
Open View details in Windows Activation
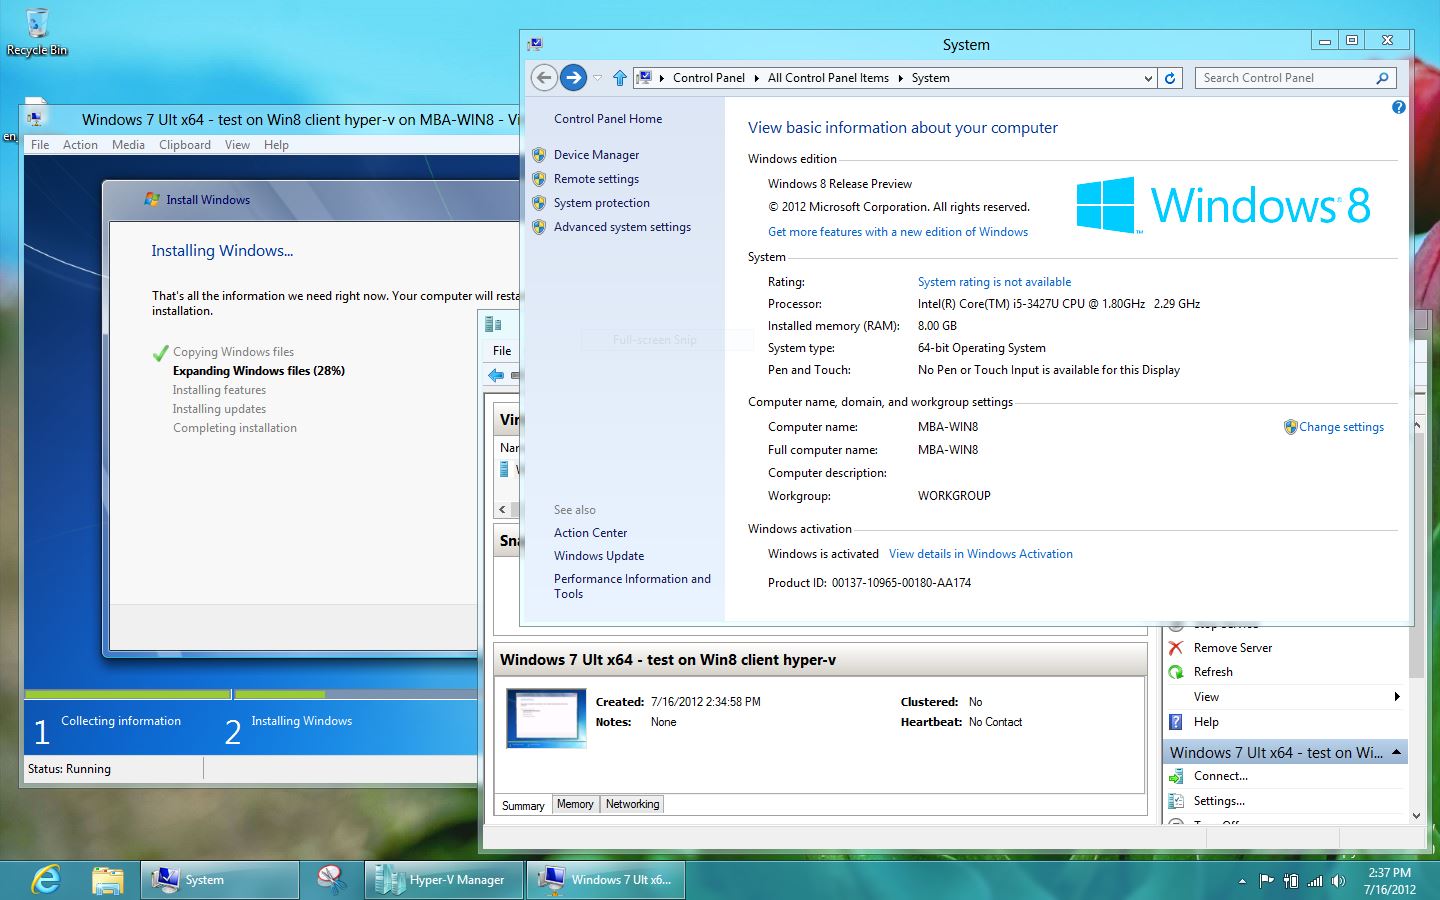coord(981,554)
